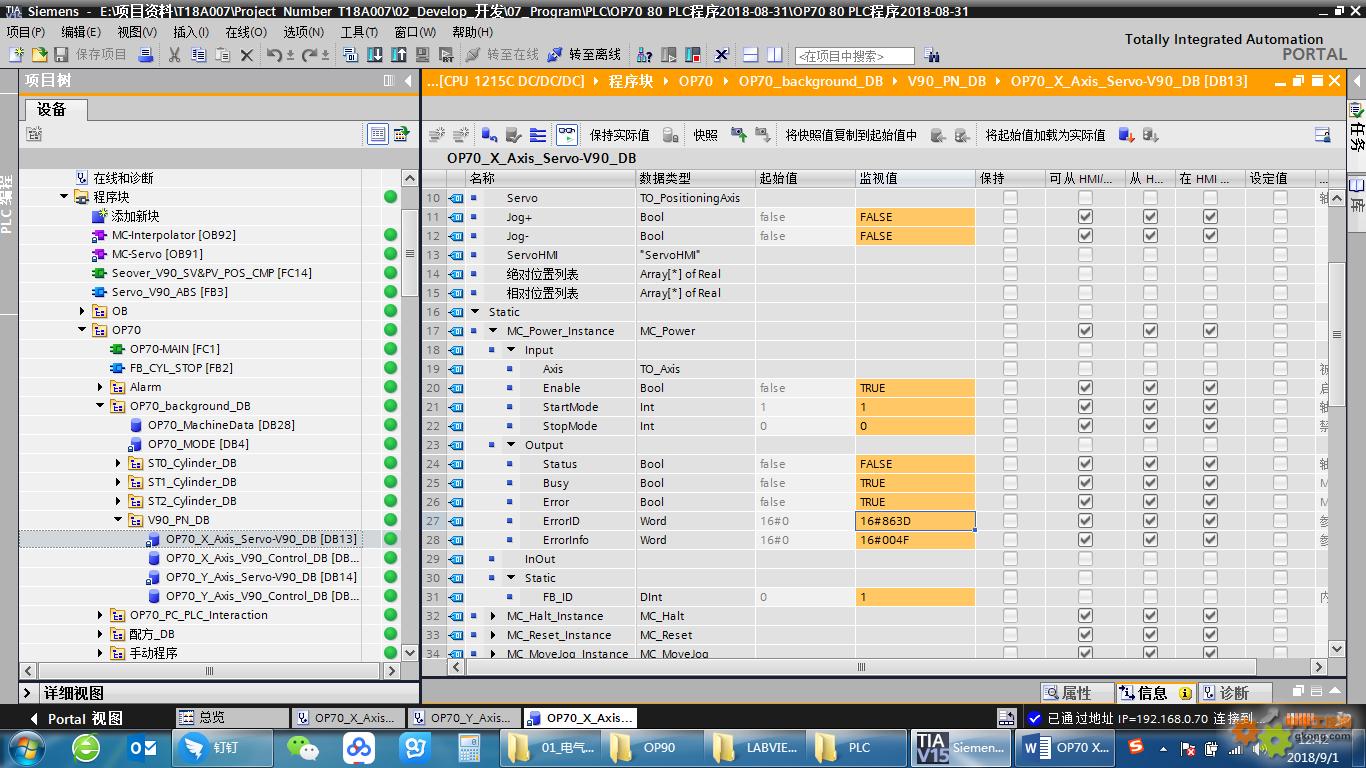Expand the MC_Halt_Instance row
Image resolution: width=1366 pixels, height=768 pixels.
494,616
